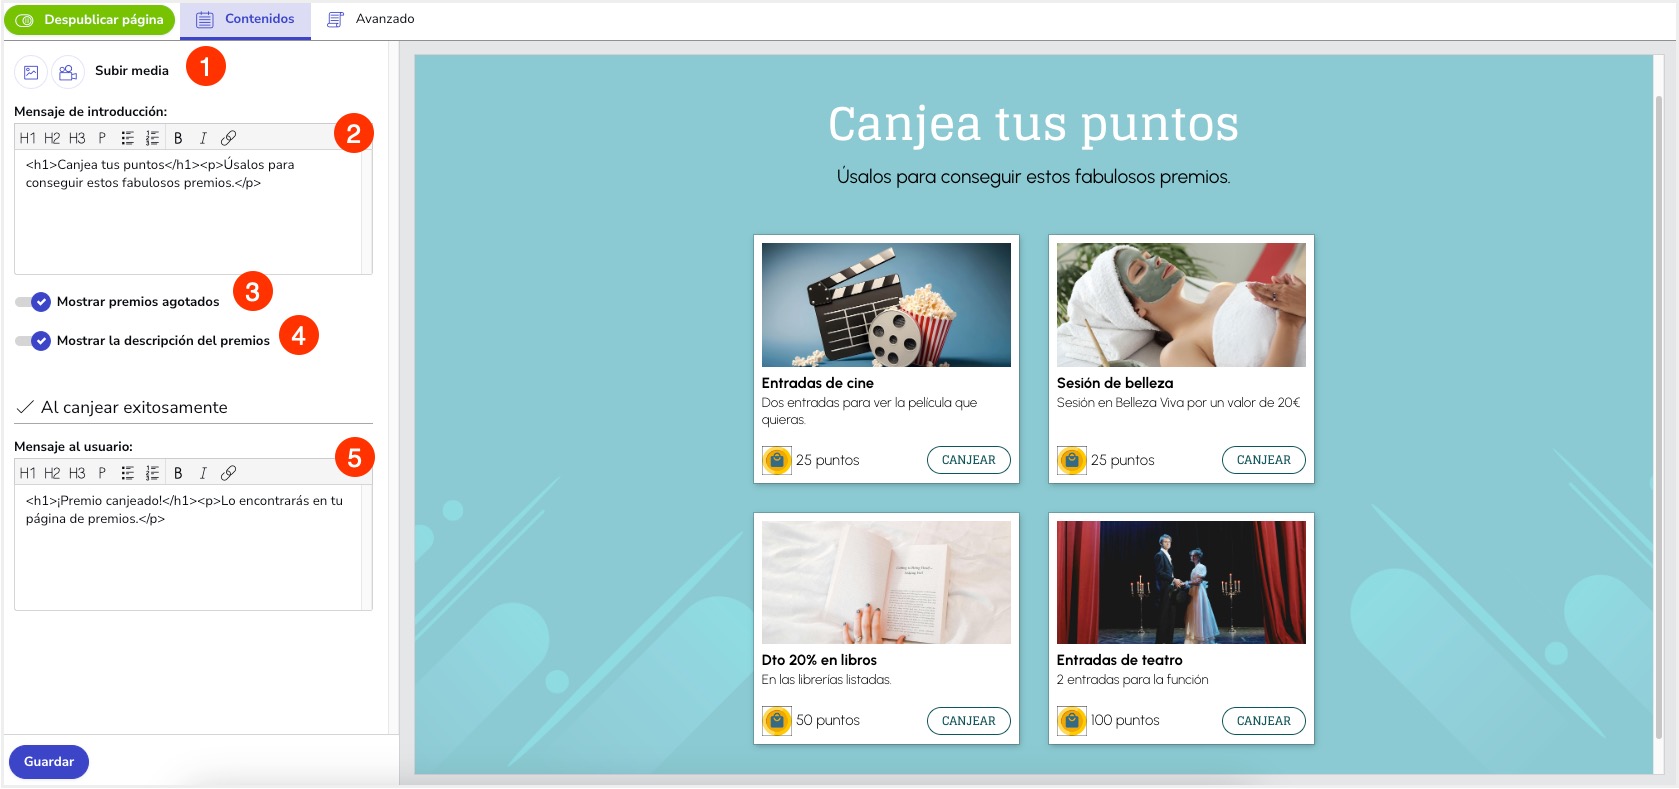
Task: Click the points icon on Entradas de cine
Action: pyautogui.click(x=777, y=461)
